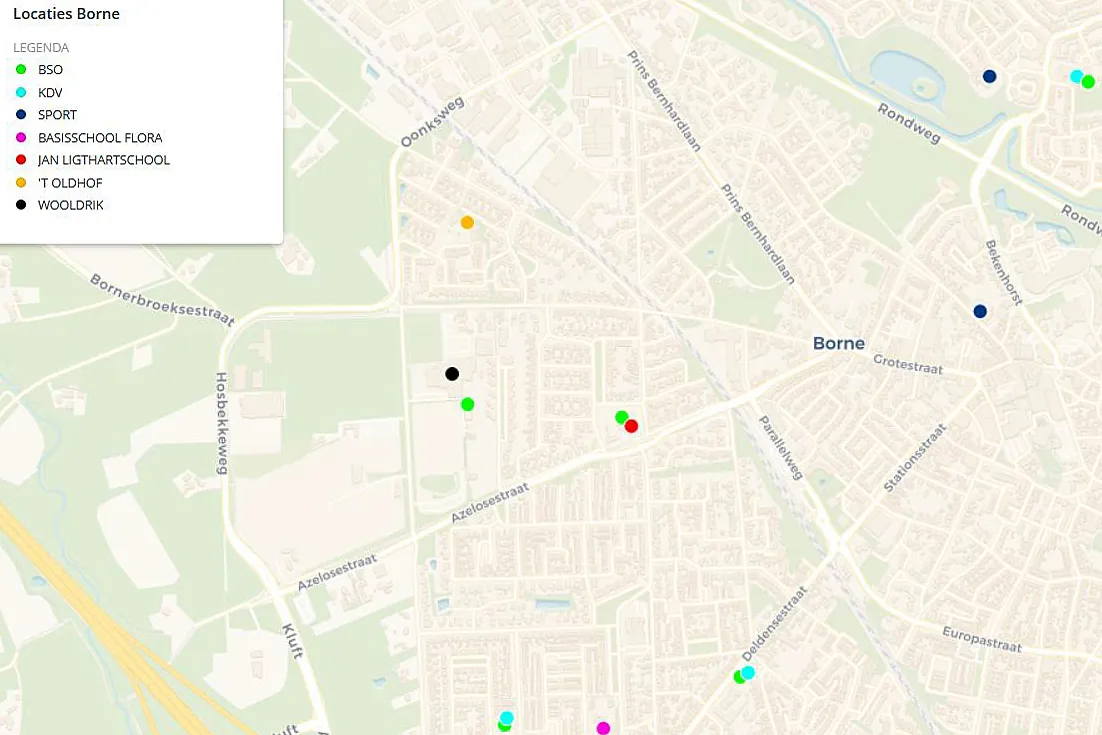The height and width of the screenshot is (735, 1102).
Task: Select the 'T OLDHOF legend label
Action: tap(70, 183)
